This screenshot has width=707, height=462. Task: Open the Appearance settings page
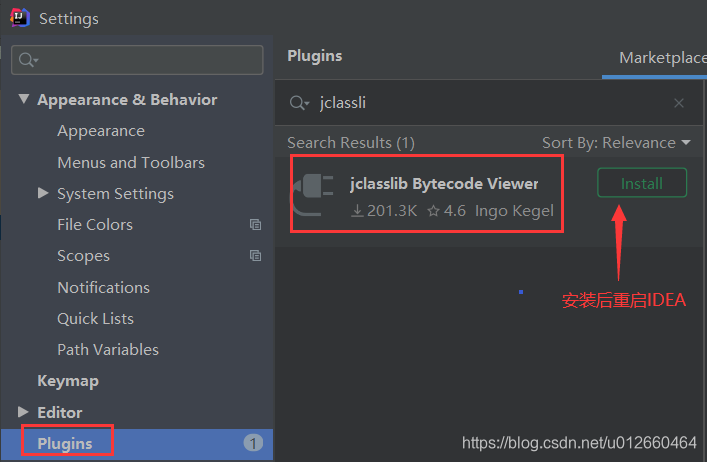point(101,131)
